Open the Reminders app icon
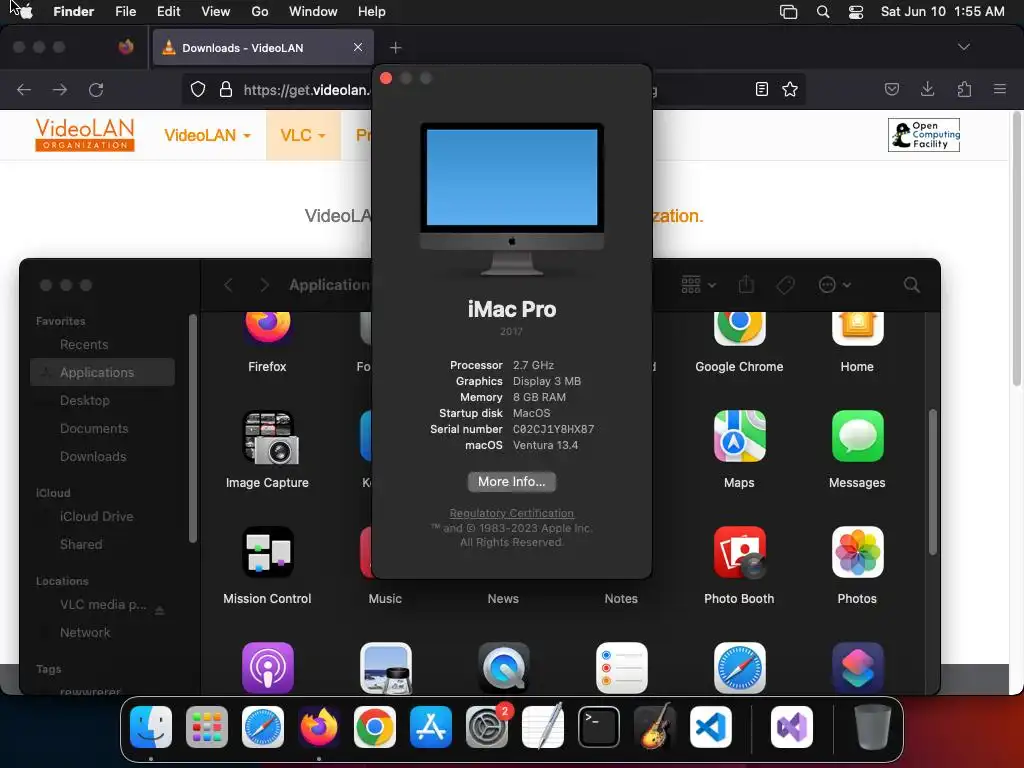Viewport: 1024px width, 768px height. (x=622, y=667)
